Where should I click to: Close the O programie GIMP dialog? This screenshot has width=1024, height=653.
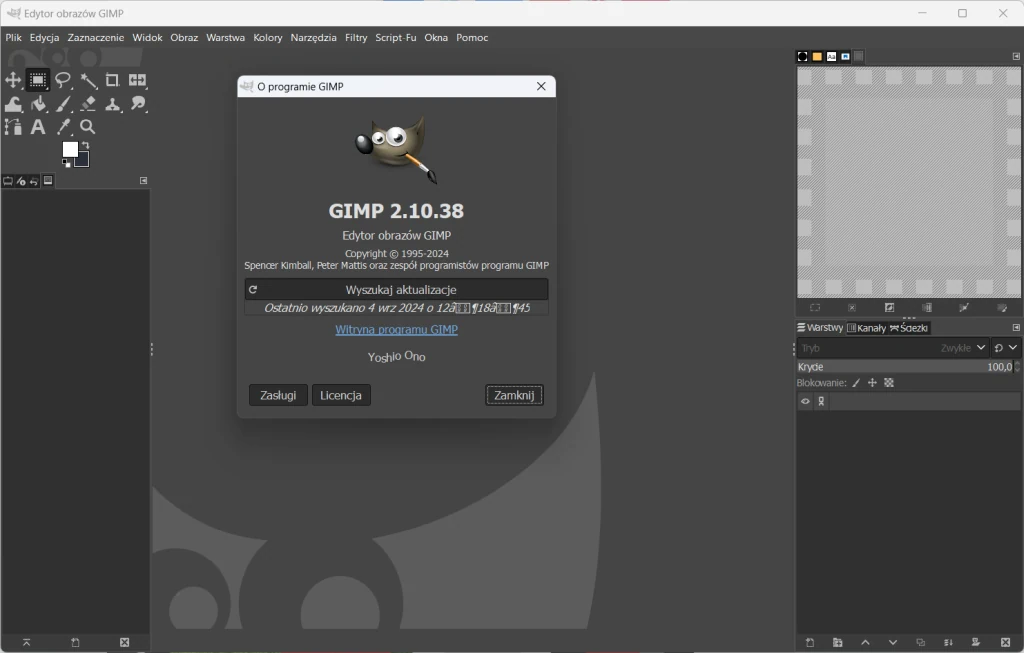(541, 86)
